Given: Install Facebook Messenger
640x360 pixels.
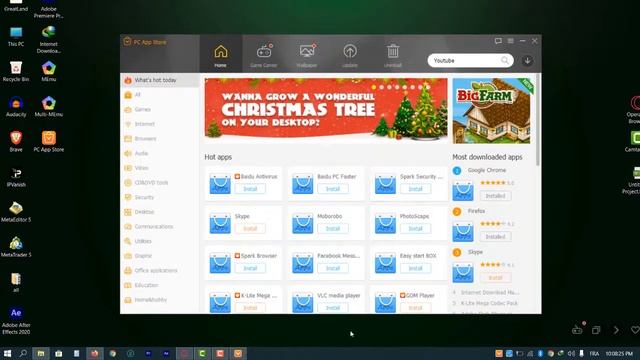Looking at the screenshot, I should tap(333, 268).
